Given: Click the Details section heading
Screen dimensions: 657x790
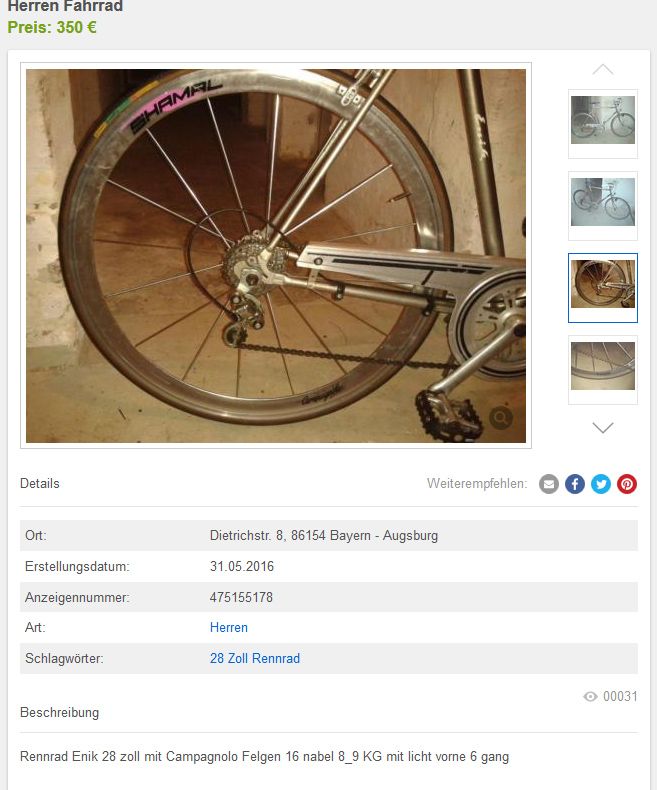Looking at the screenshot, I should 40,483.
